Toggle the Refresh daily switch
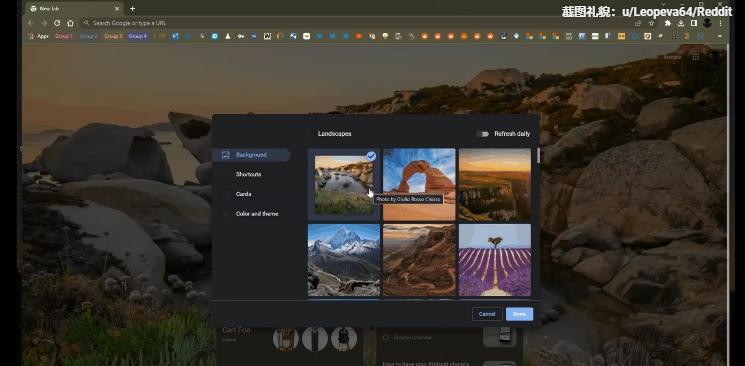Viewport: 745px width, 366px height. coord(482,134)
